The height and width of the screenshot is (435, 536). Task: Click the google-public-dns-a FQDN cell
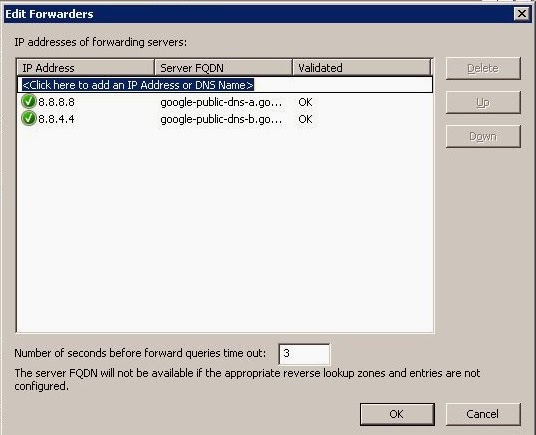[221, 102]
